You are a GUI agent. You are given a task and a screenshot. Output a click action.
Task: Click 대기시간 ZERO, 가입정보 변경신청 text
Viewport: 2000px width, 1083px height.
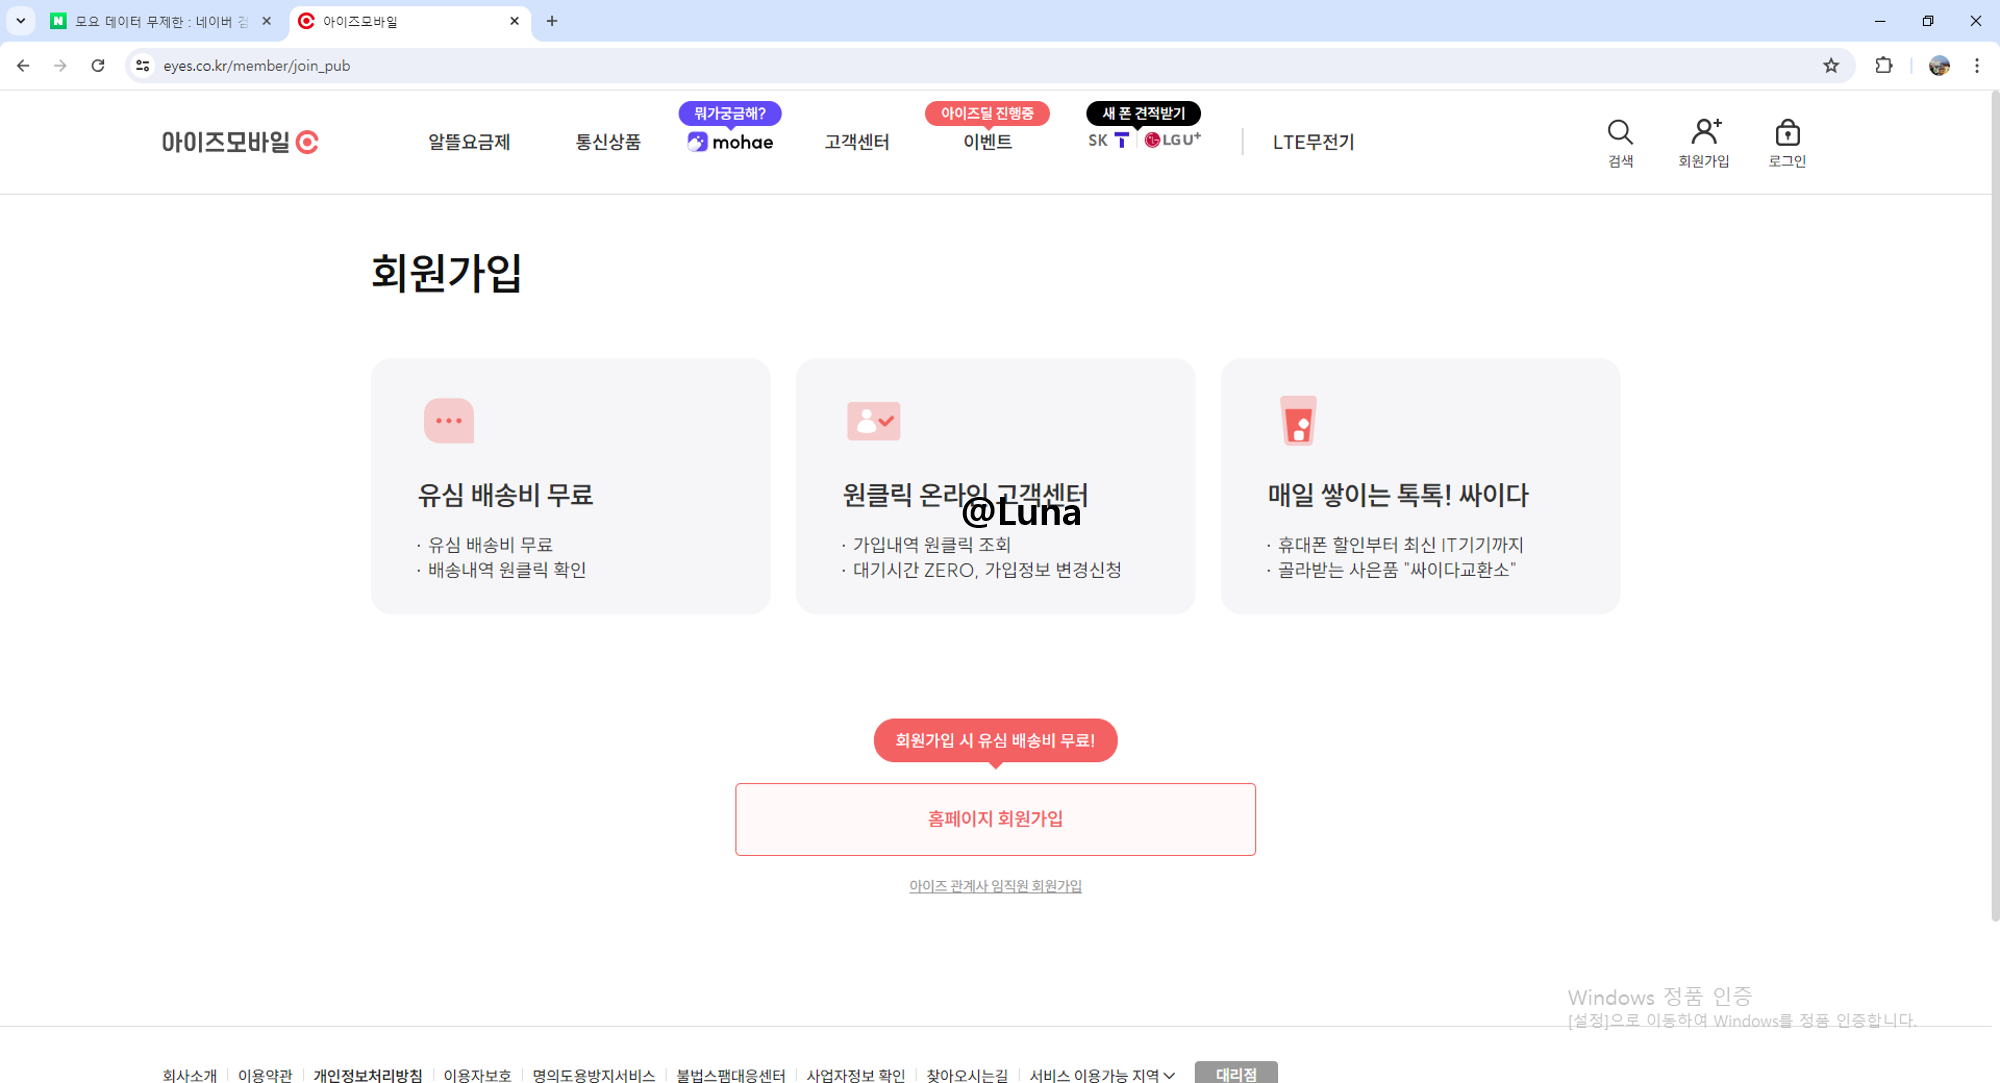[987, 570]
